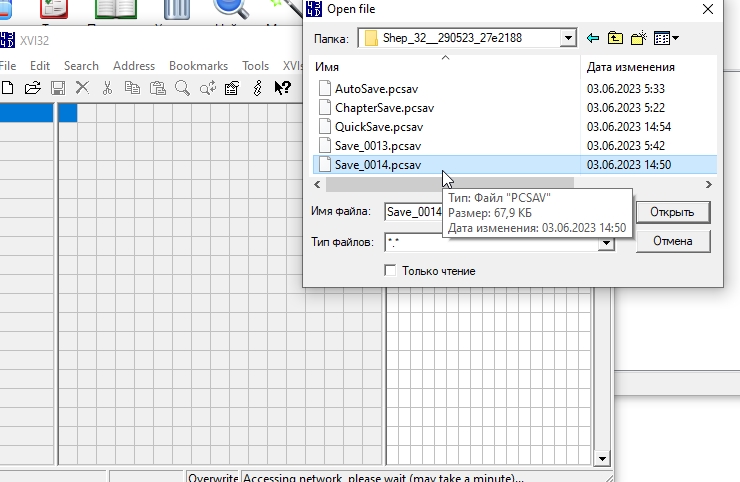Create a new folder in Open file dialog
The image size is (740, 482).
pyautogui.click(x=639, y=38)
